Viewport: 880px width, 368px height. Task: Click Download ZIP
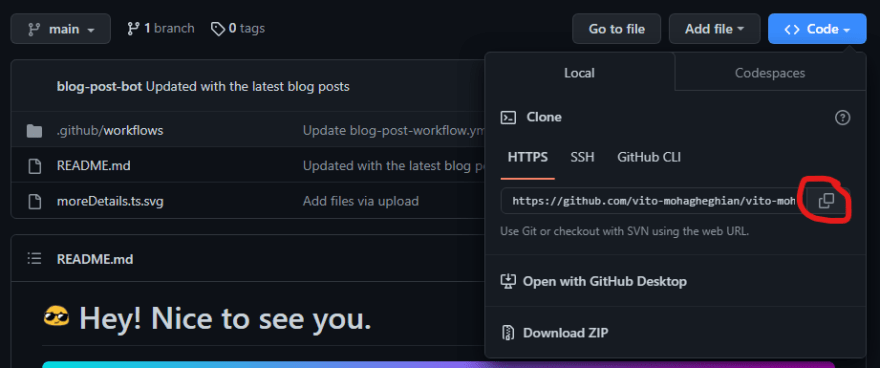[x=565, y=333]
